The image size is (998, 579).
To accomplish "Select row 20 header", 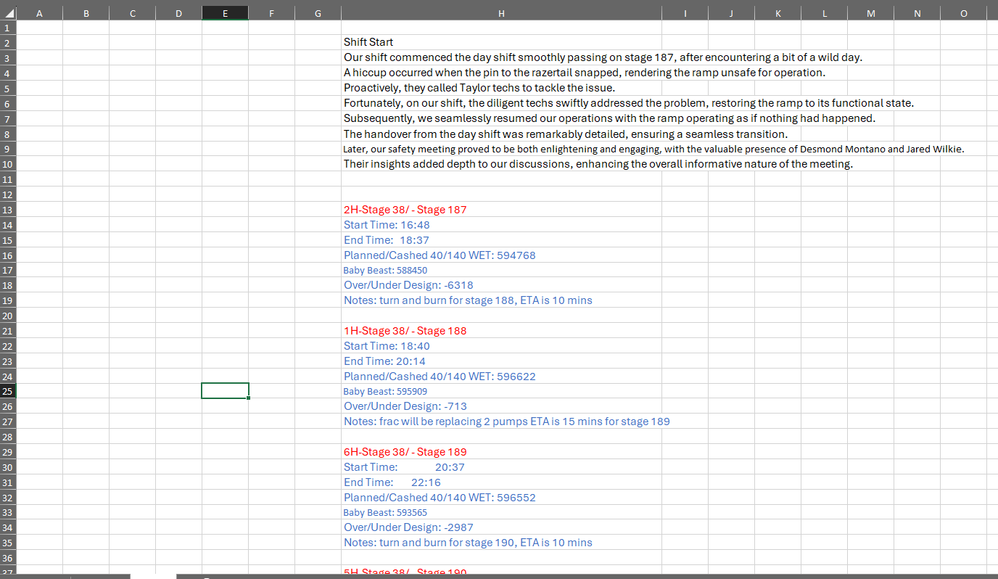I will [x=8, y=316].
